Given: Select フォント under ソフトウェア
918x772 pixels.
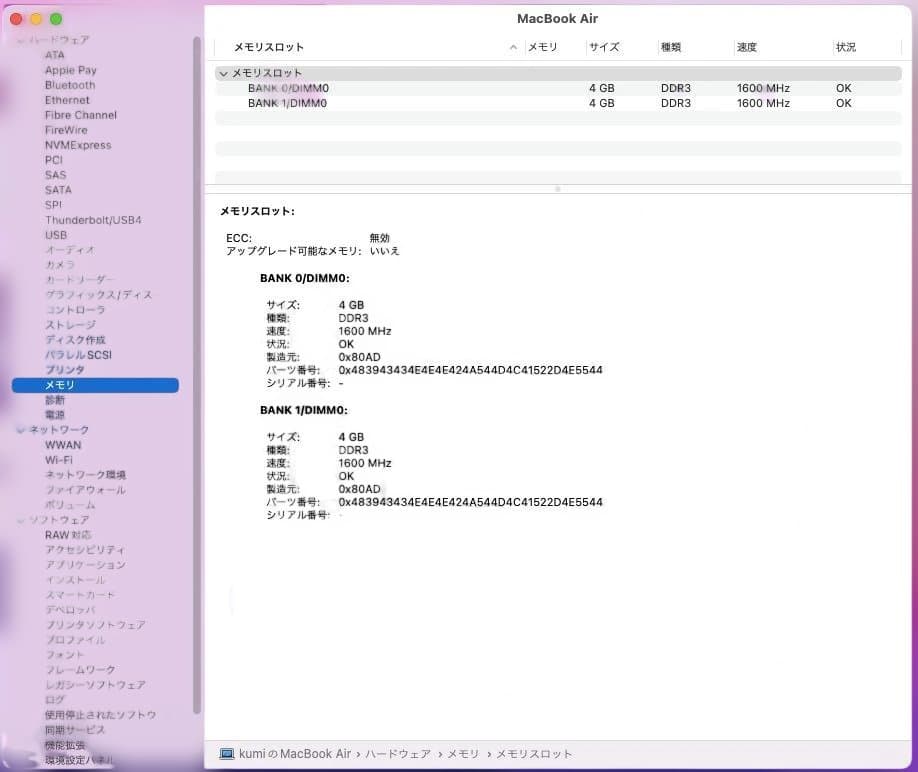Looking at the screenshot, I should pos(62,655).
